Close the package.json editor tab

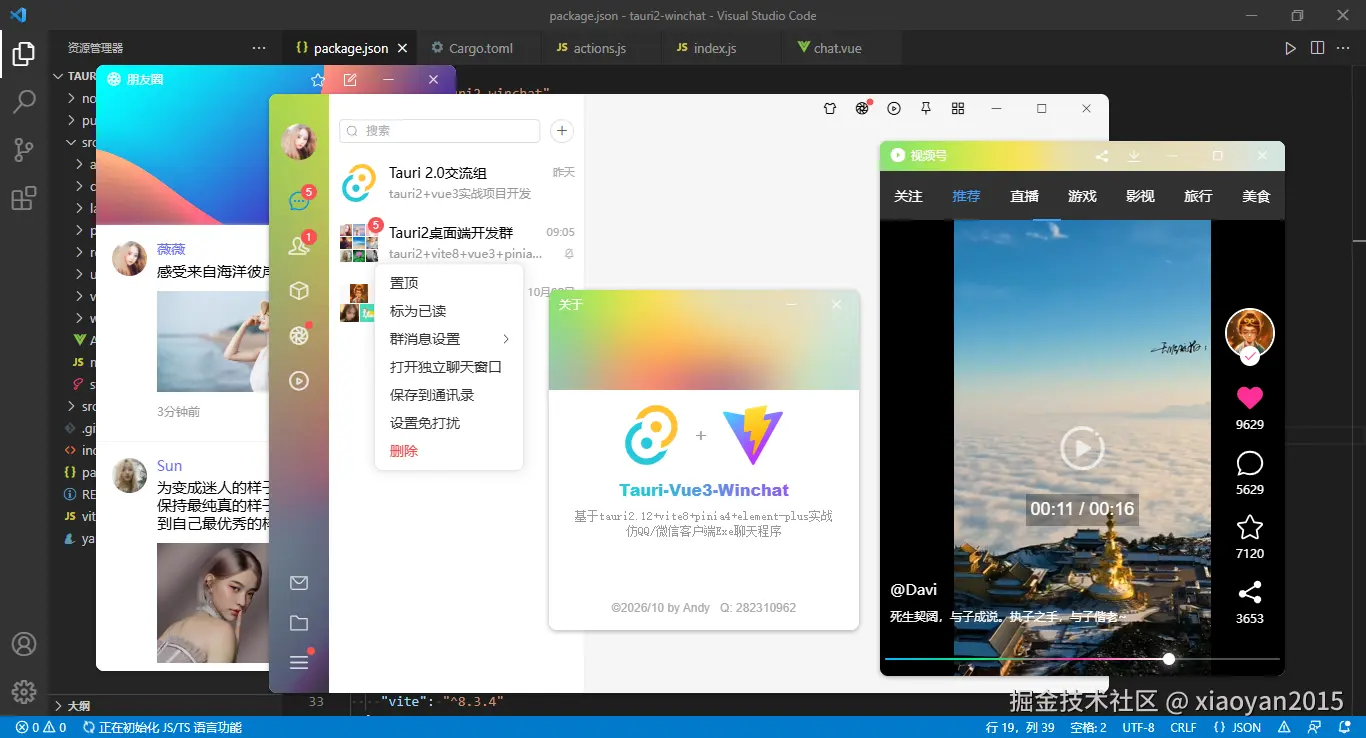pyautogui.click(x=403, y=48)
